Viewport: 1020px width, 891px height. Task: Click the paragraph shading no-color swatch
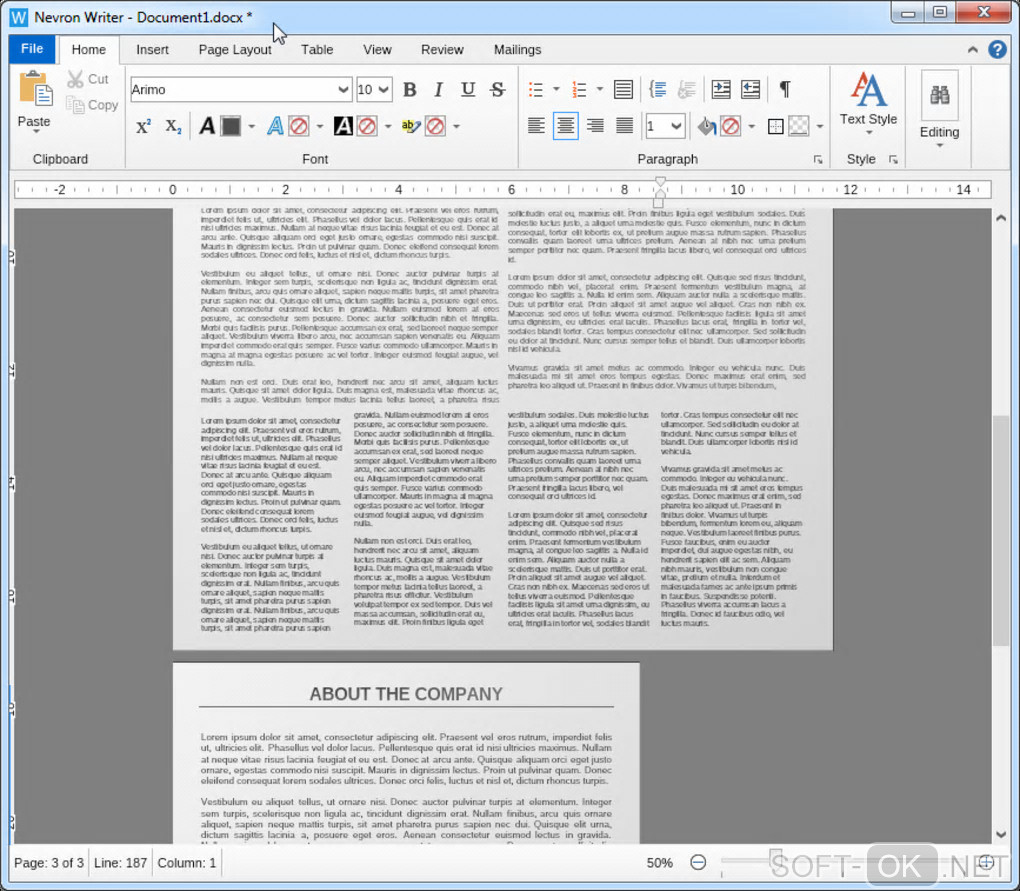pos(731,126)
